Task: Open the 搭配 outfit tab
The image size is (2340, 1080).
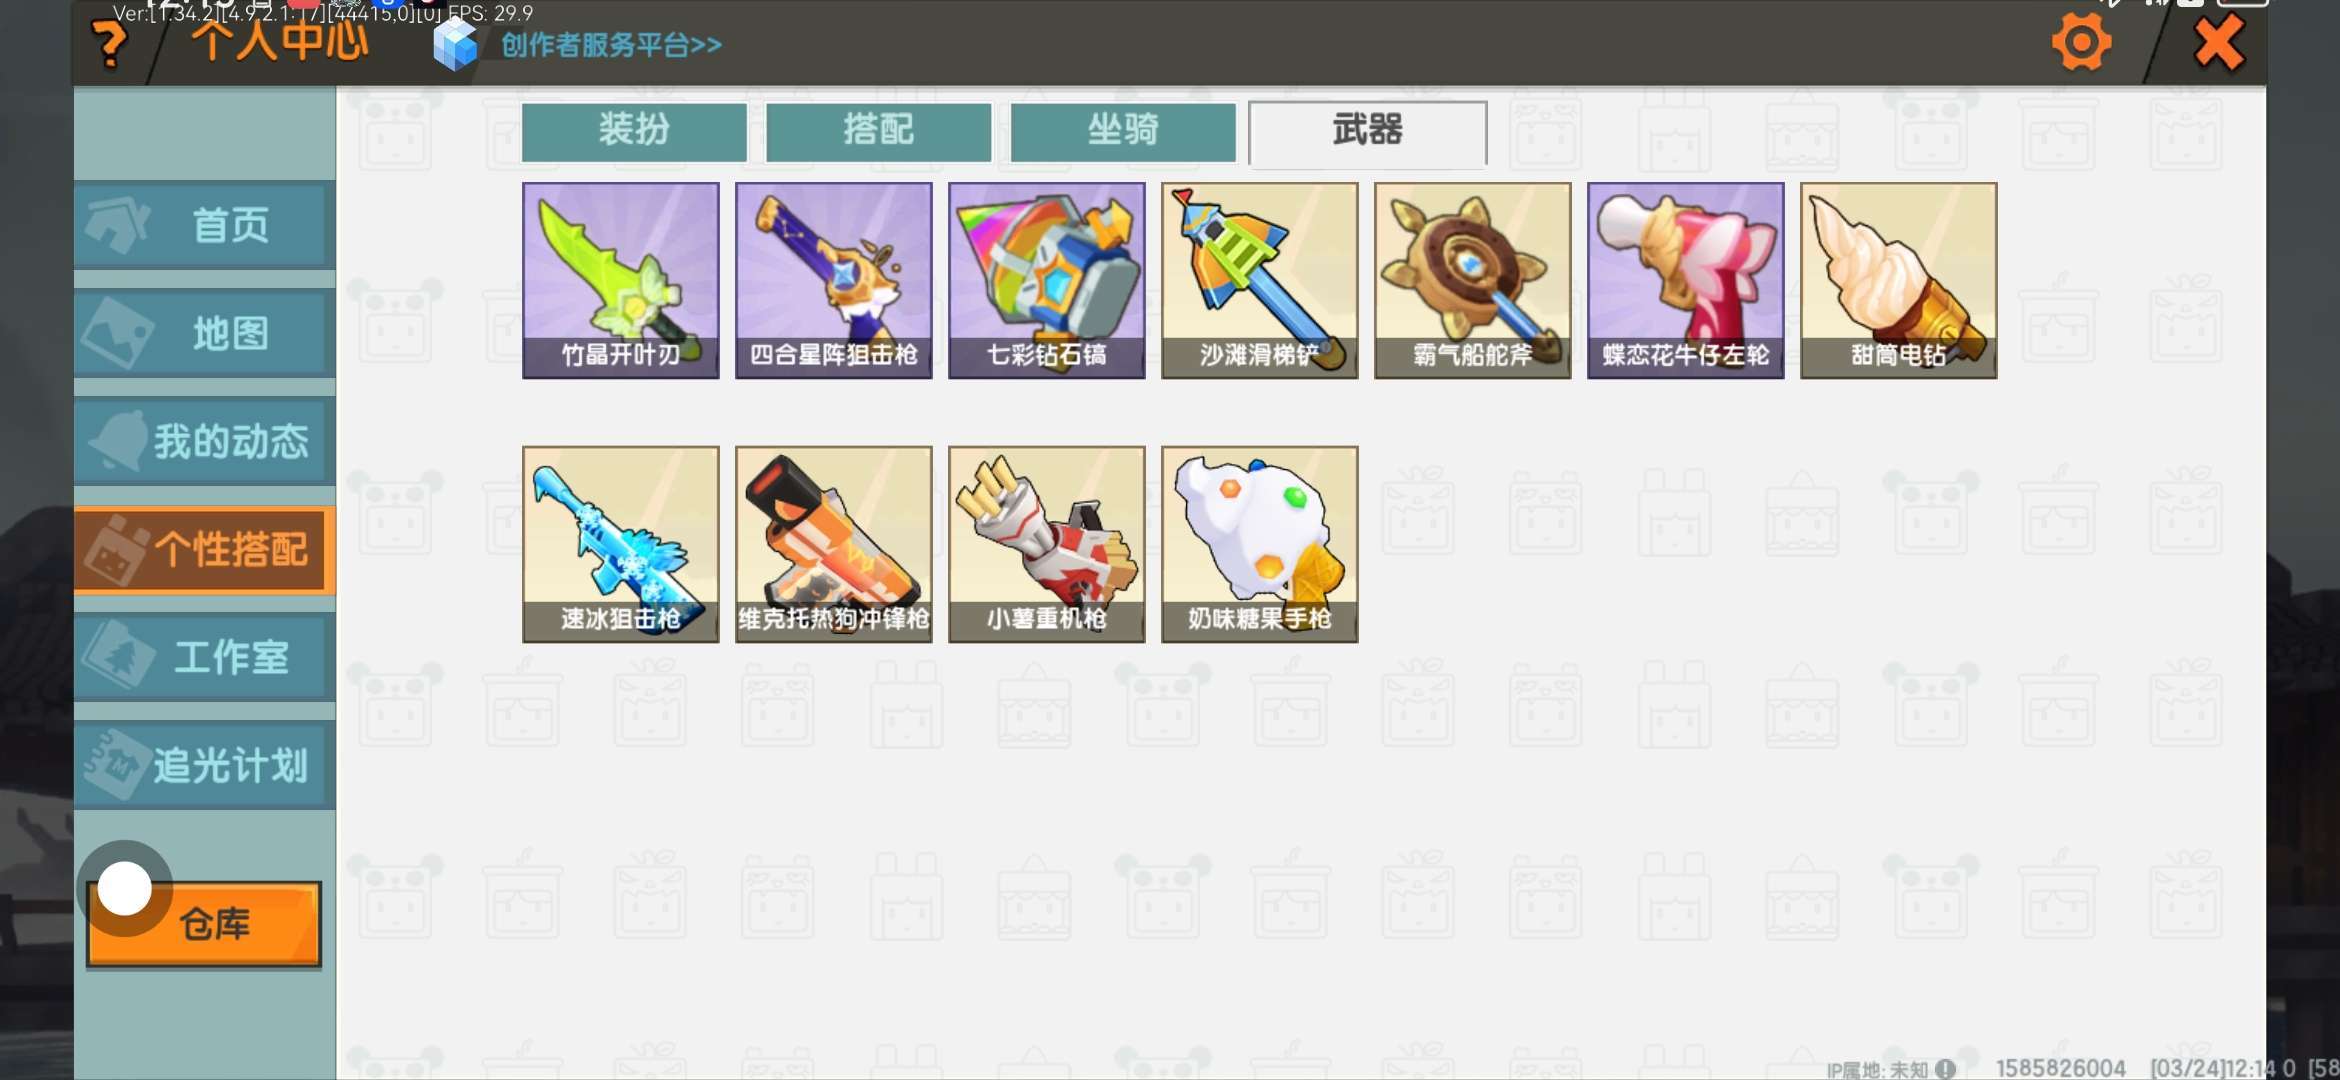Action: [x=878, y=132]
